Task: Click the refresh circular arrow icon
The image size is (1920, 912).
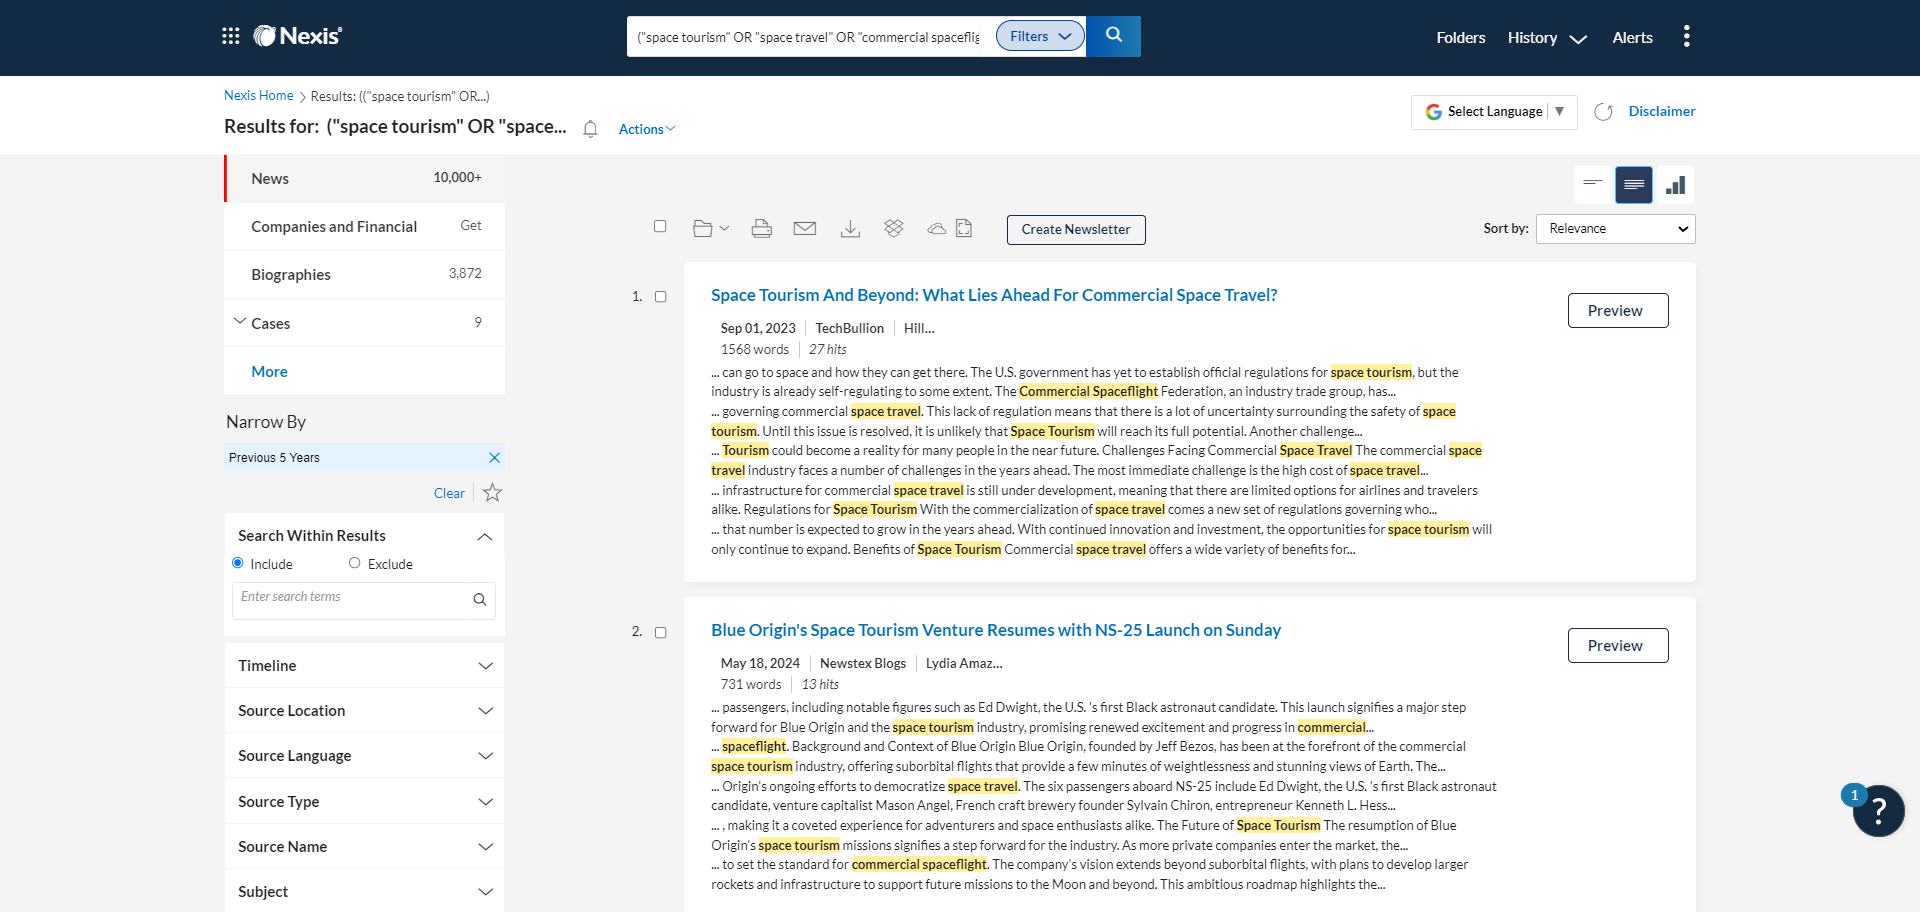Action: [x=1603, y=112]
